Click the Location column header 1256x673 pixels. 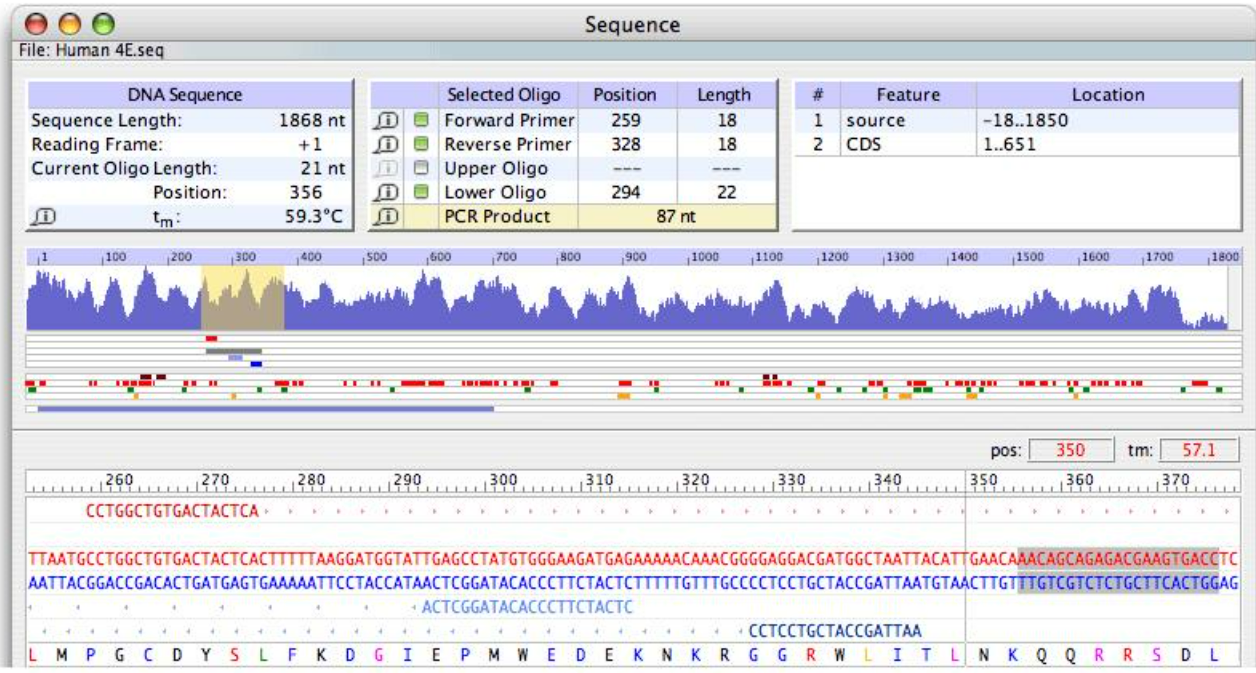(1107, 95)
